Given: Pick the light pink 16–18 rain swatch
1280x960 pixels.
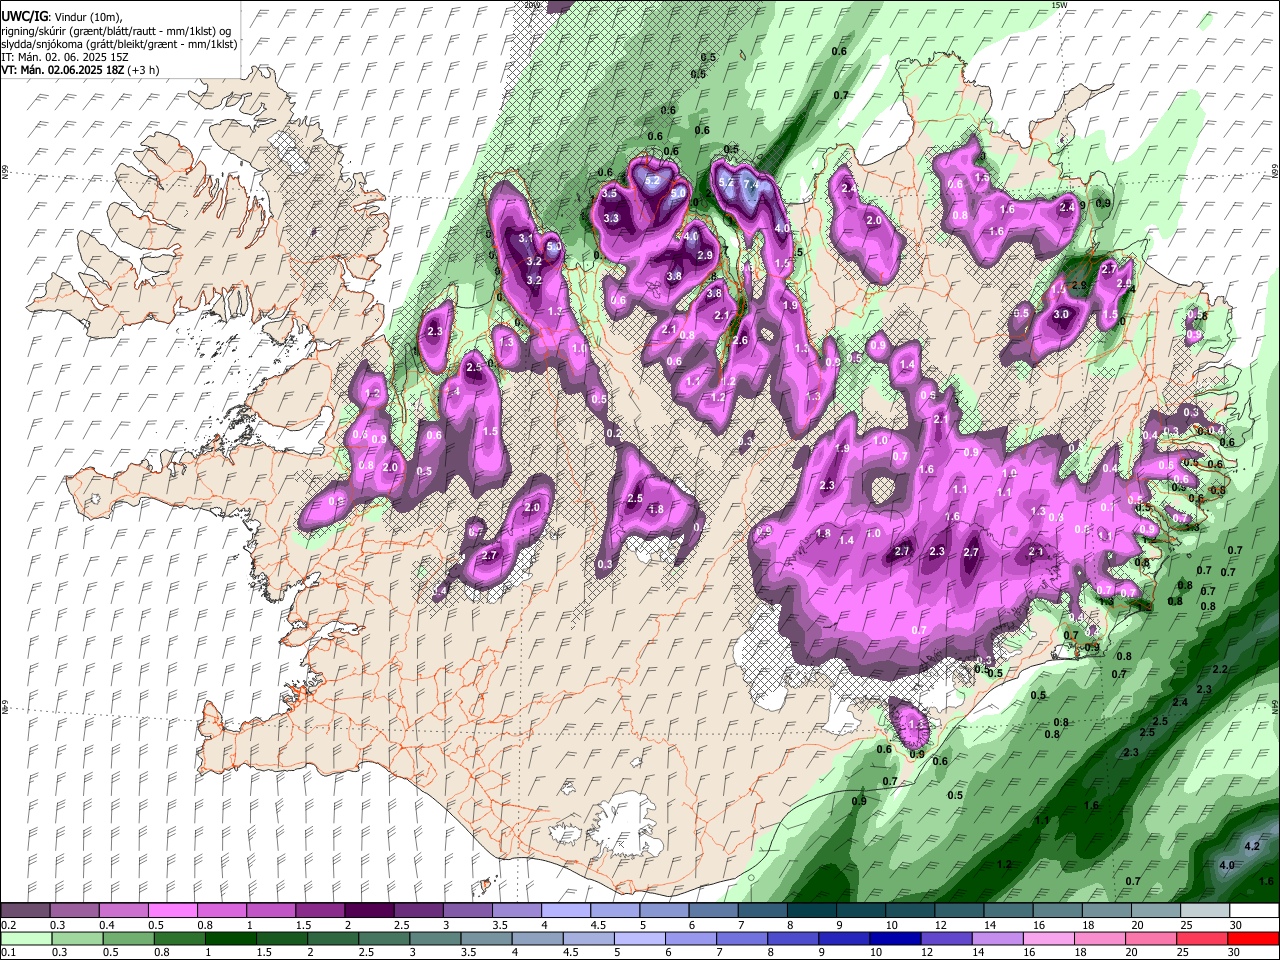Looking at the screenshot, I should pyautogui.click(x=1047, y=938).
